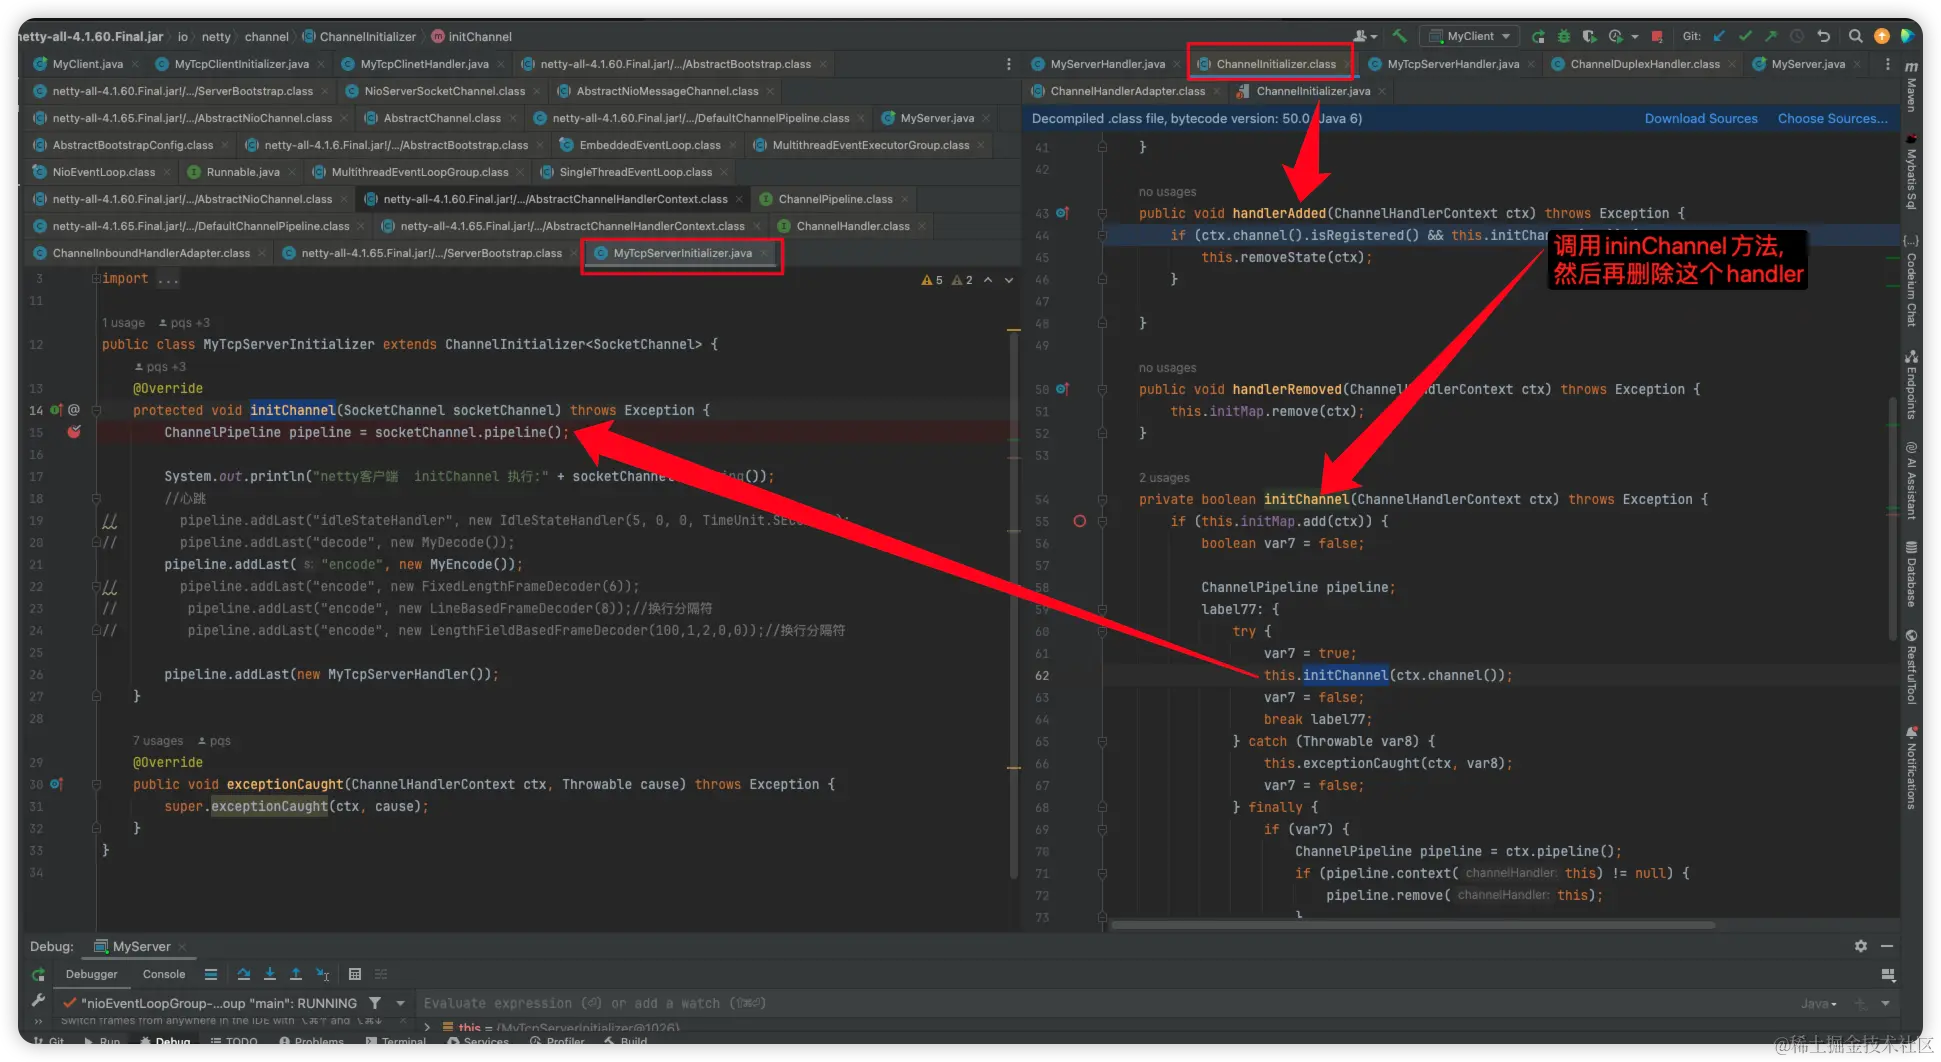Open the AI Assistant side panel
Image resolution: width=1941 pixels, height=1062 pixels.
coord(1911,480)
